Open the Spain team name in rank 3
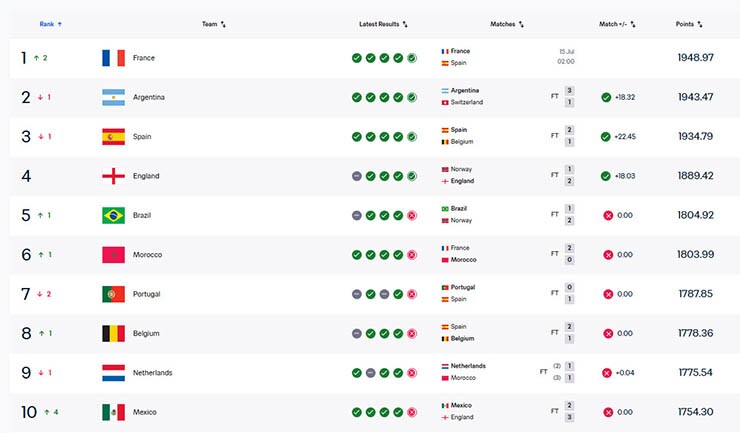The height and width of the screenshot is (433, 740). click(x=142, y=136)
